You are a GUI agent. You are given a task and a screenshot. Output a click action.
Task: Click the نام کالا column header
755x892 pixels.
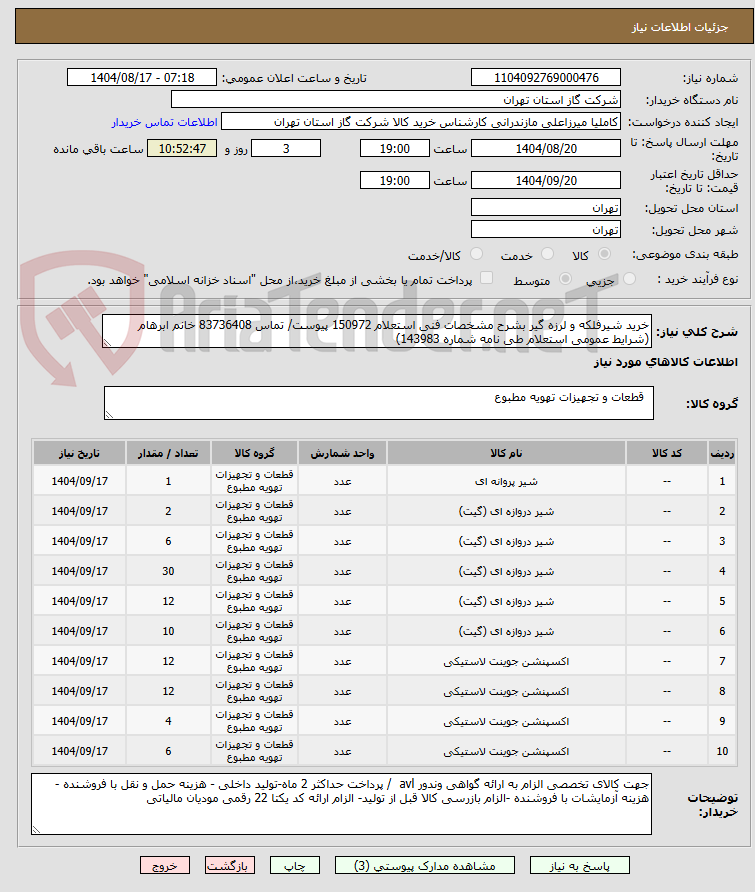pyautogui.click(x=506, y=453)
